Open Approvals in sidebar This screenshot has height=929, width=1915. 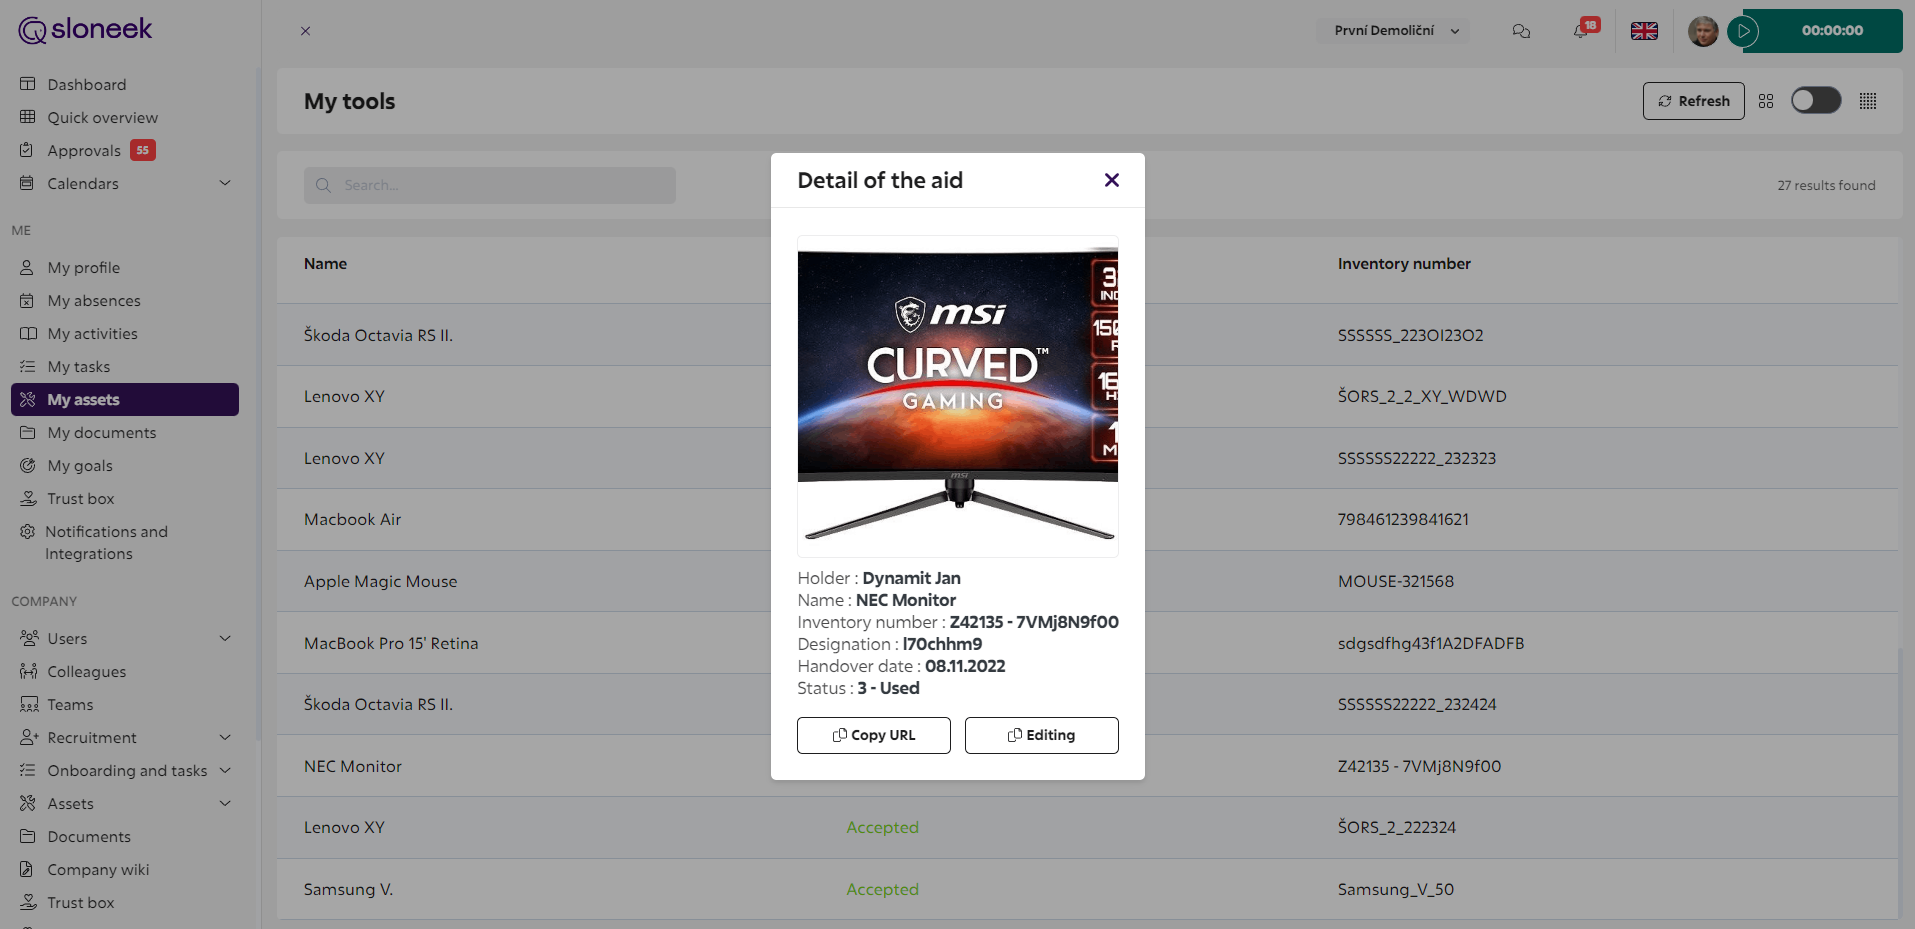84,151
